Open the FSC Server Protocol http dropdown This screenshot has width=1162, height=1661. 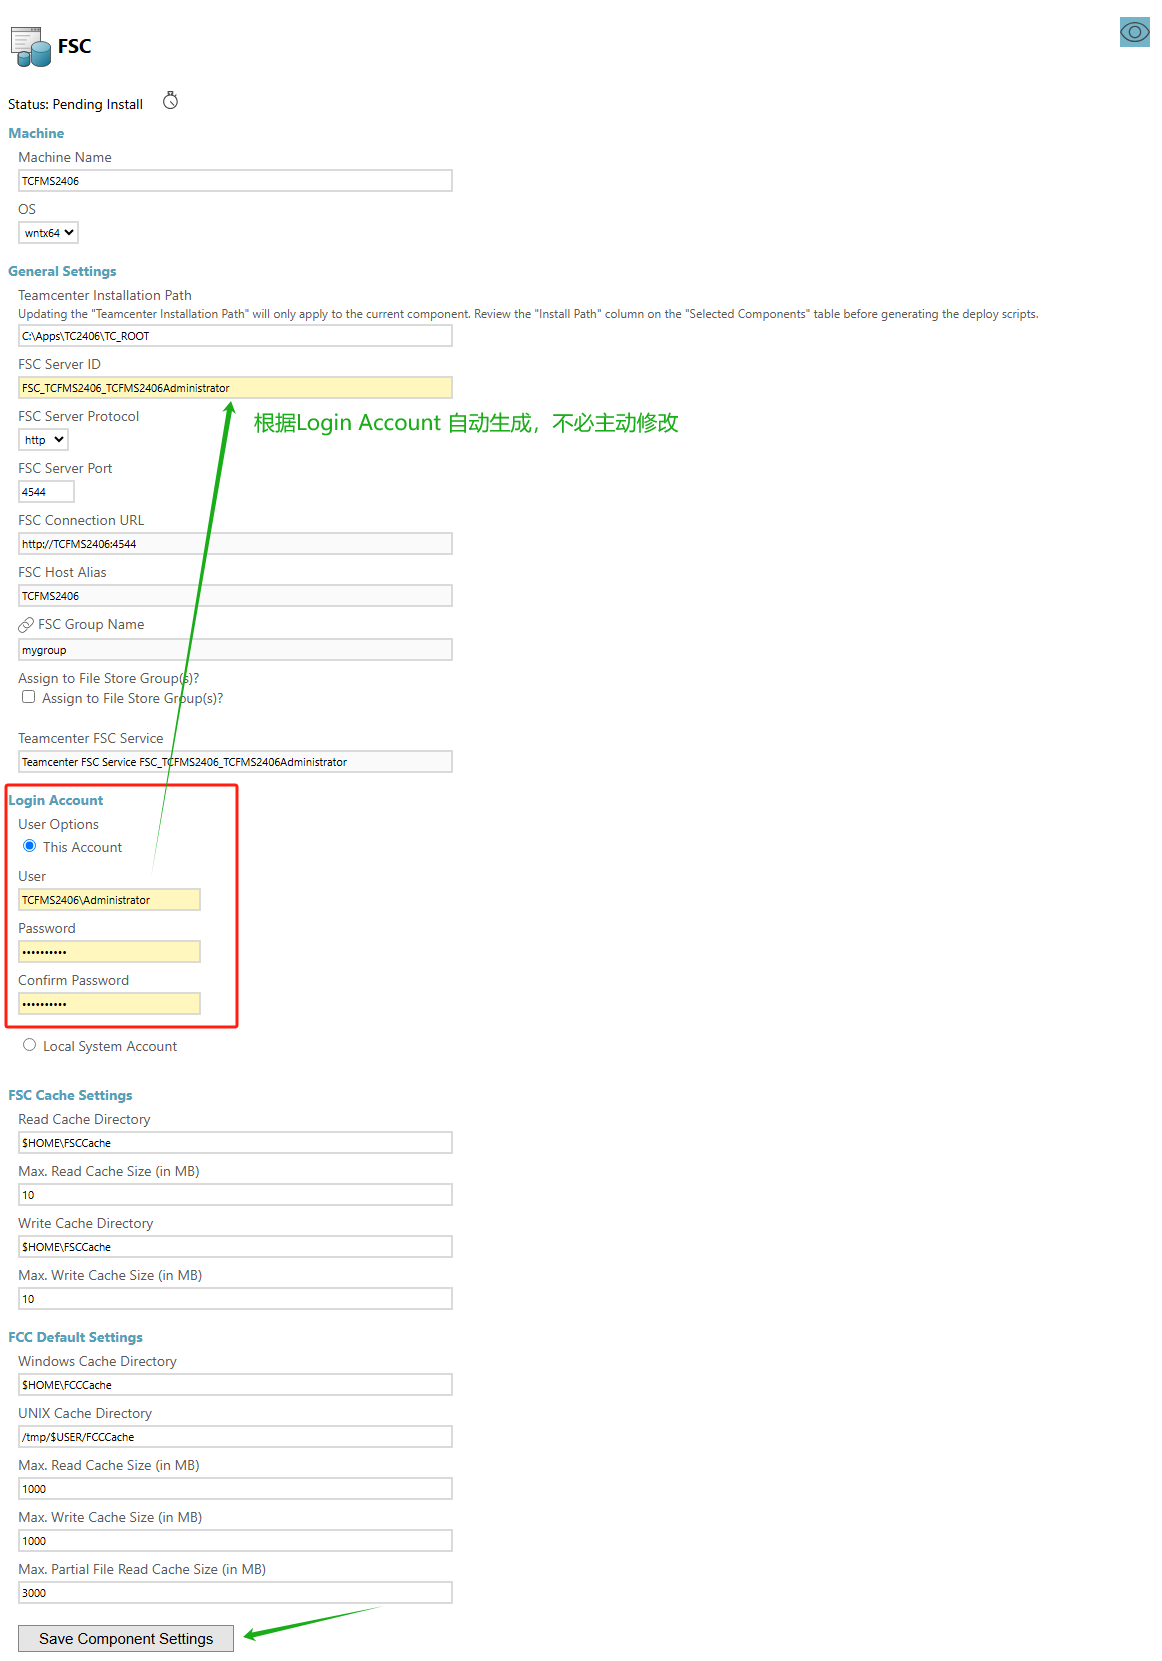[44, 440]
